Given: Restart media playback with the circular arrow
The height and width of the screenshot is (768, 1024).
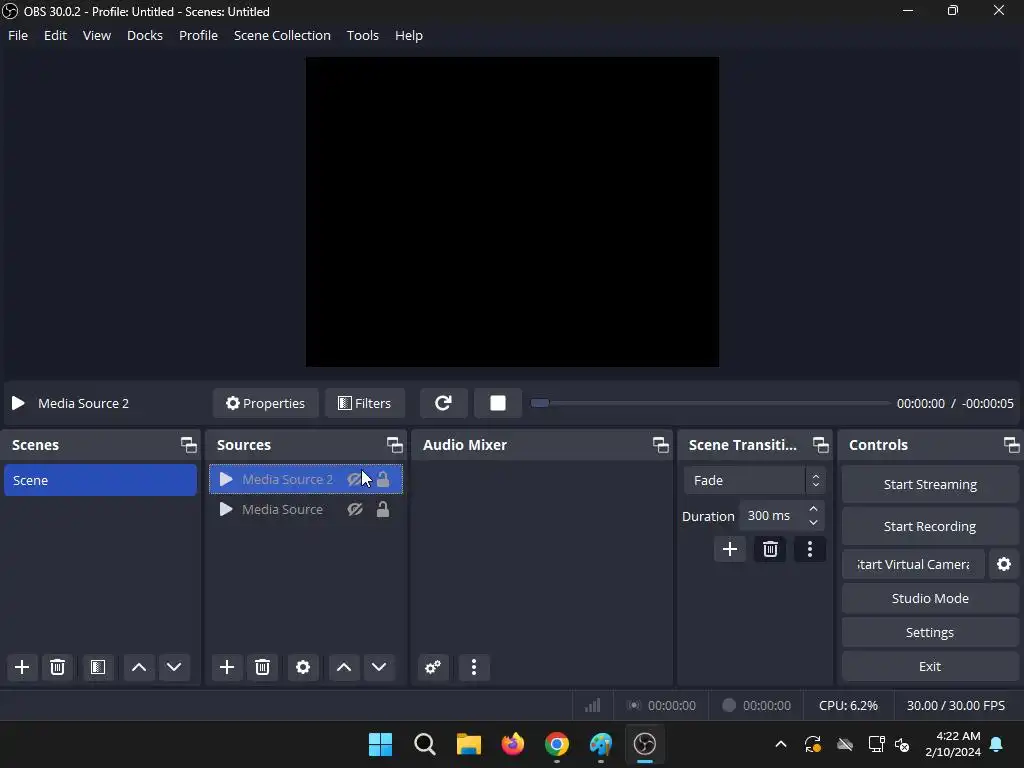Looking at the screenshot, I should coord(443,403).
